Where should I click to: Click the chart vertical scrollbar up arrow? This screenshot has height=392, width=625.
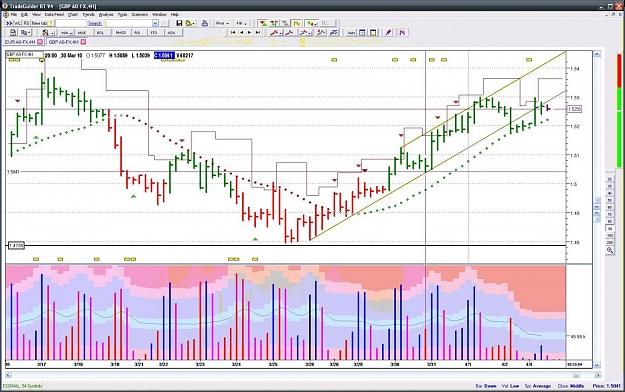point(597,54)
